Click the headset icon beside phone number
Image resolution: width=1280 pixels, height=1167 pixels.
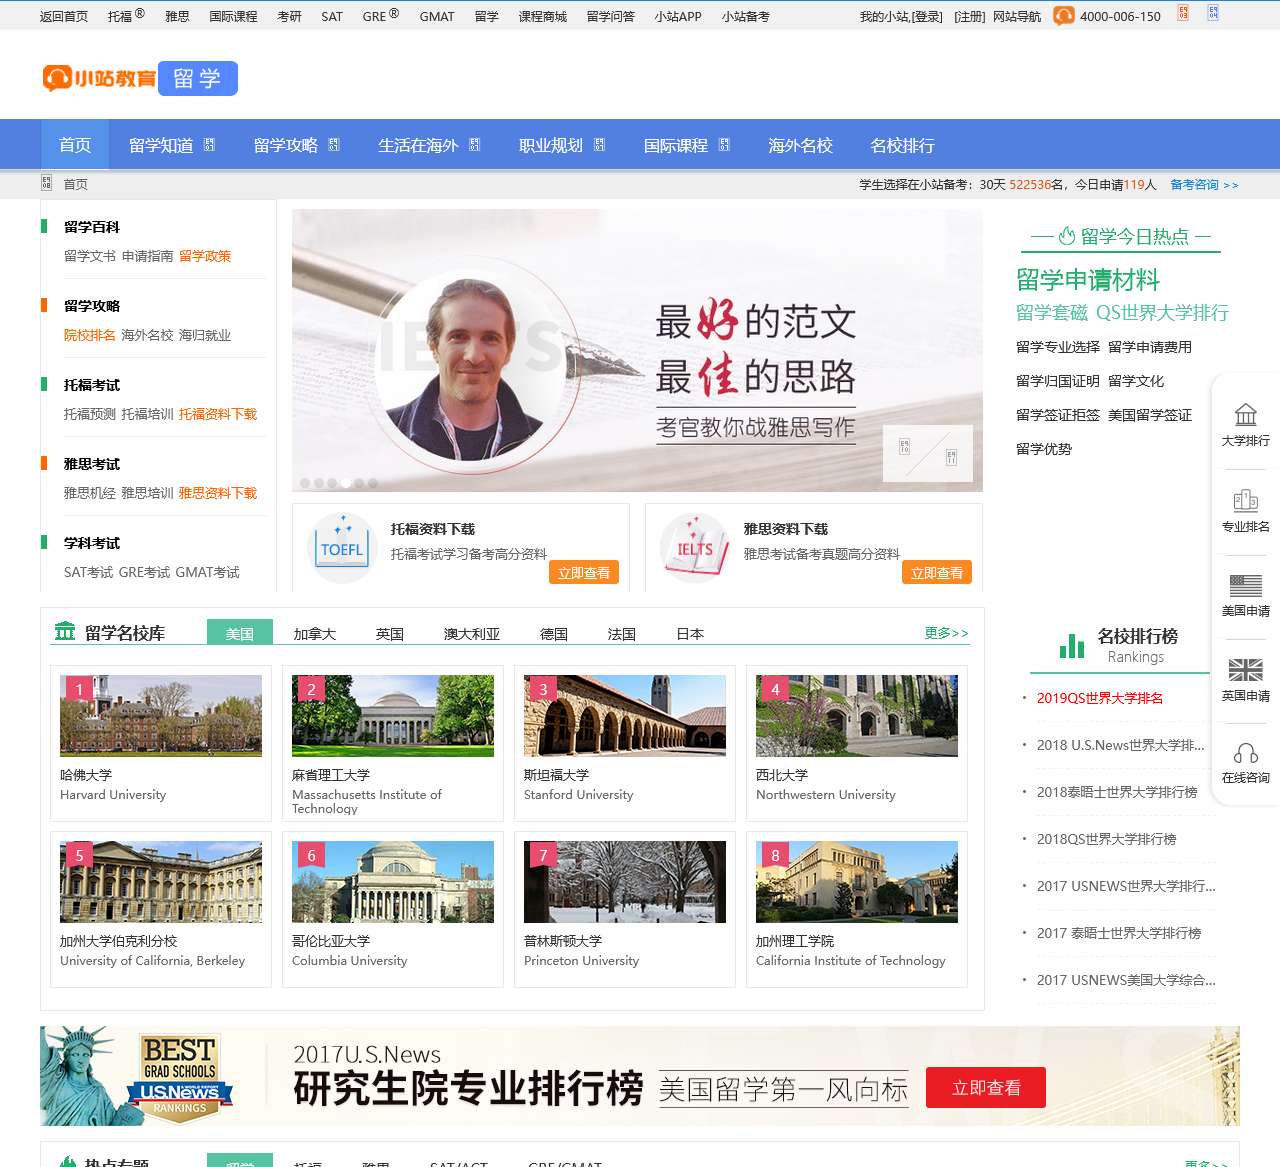point(1064,16)
